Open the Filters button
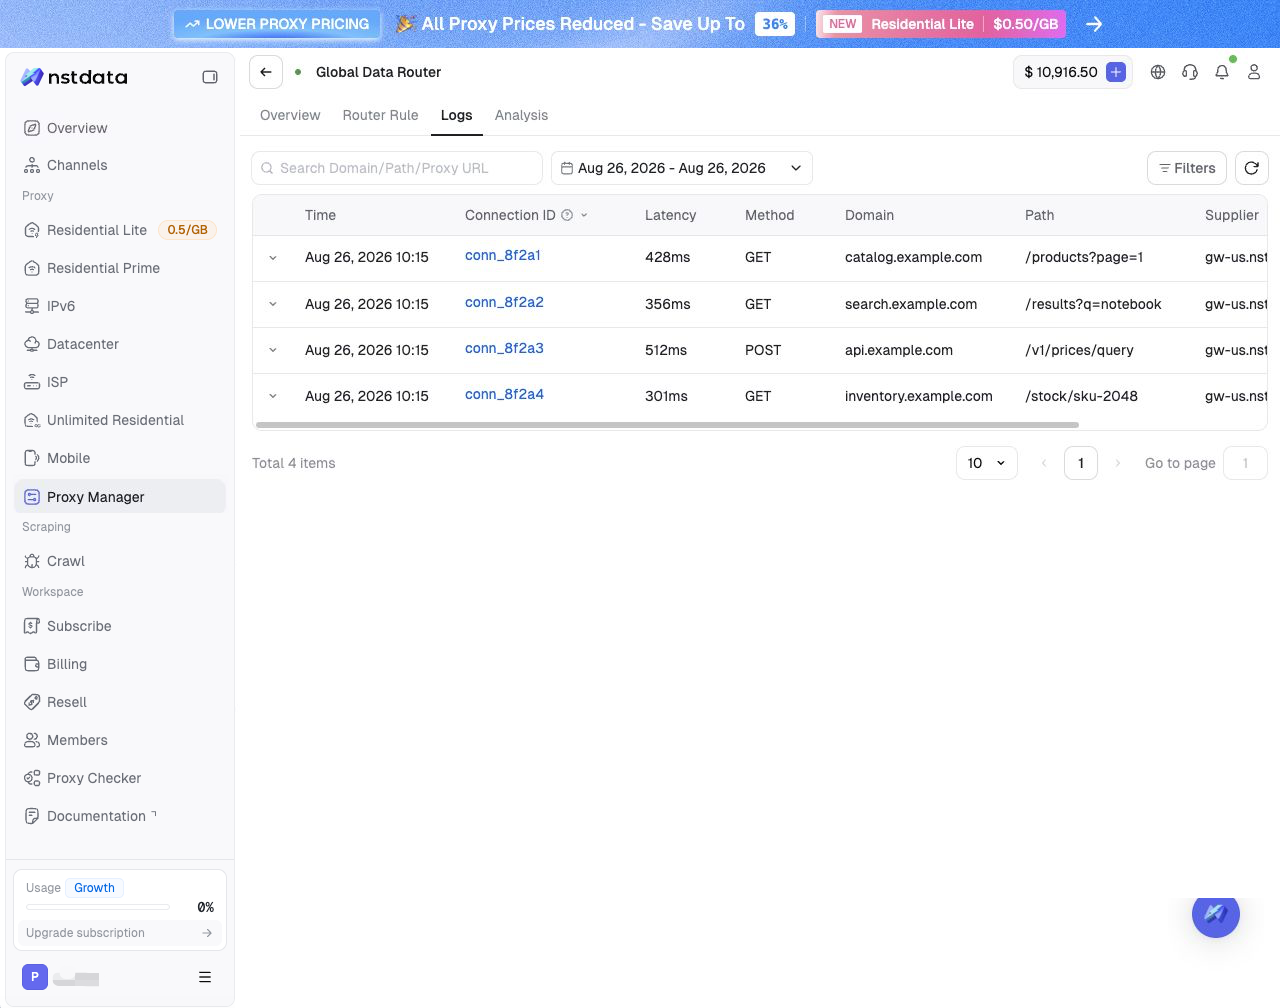This screenshot has width=1280, height=1008. pyautogui.click(x=1187, y=168)
